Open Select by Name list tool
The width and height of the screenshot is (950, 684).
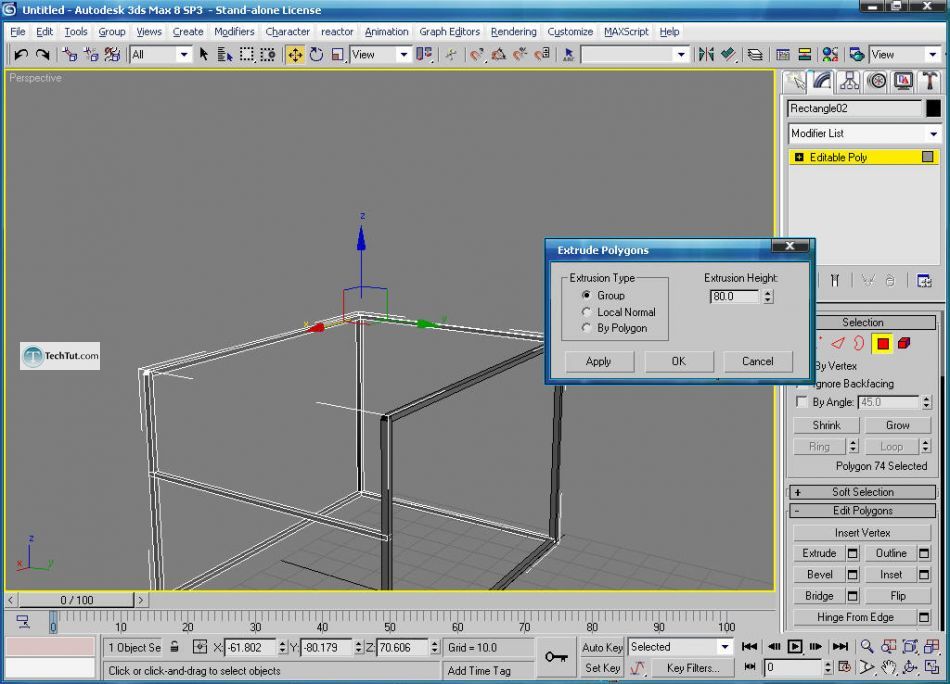pyautogui.click(x=225, y=55)
